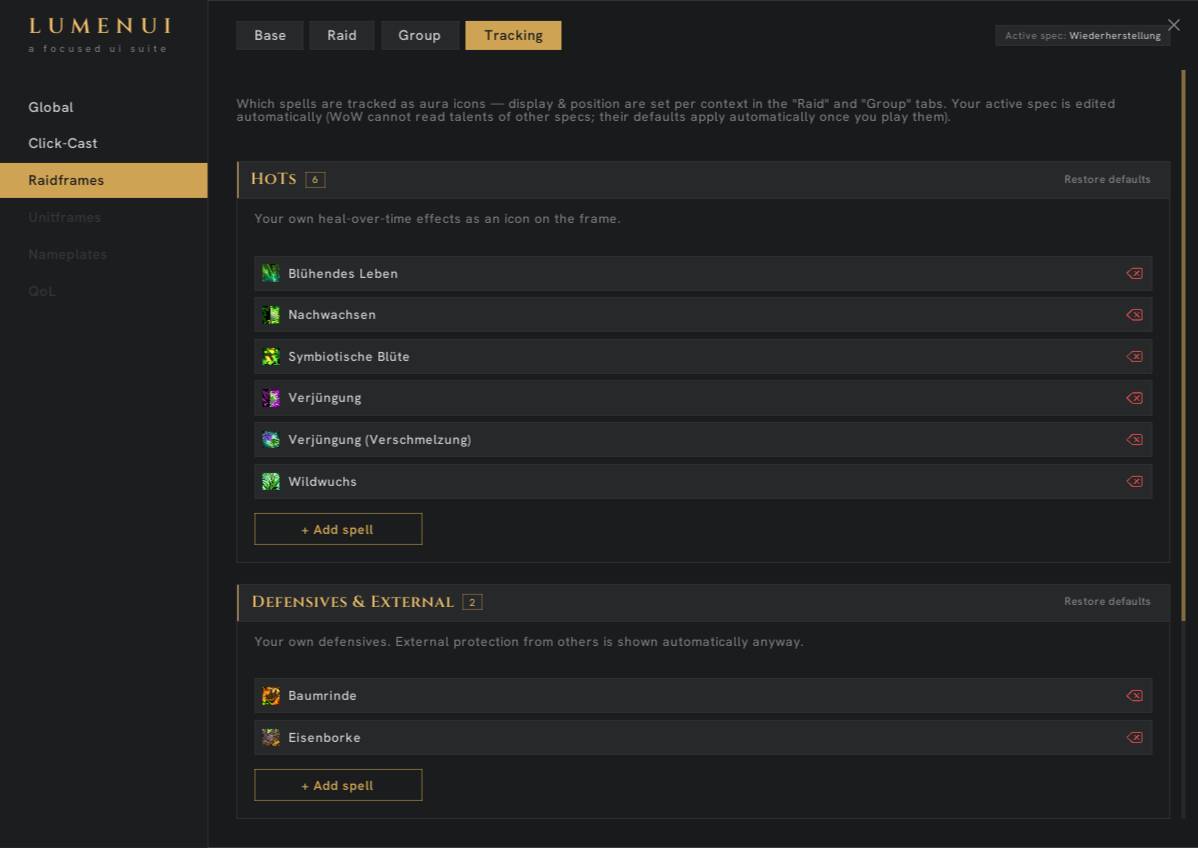This screenshot has width=1198, height=848.
Task: Click the Verjüngung (Verschmelzung) spell name
Action: click(380, 440)
